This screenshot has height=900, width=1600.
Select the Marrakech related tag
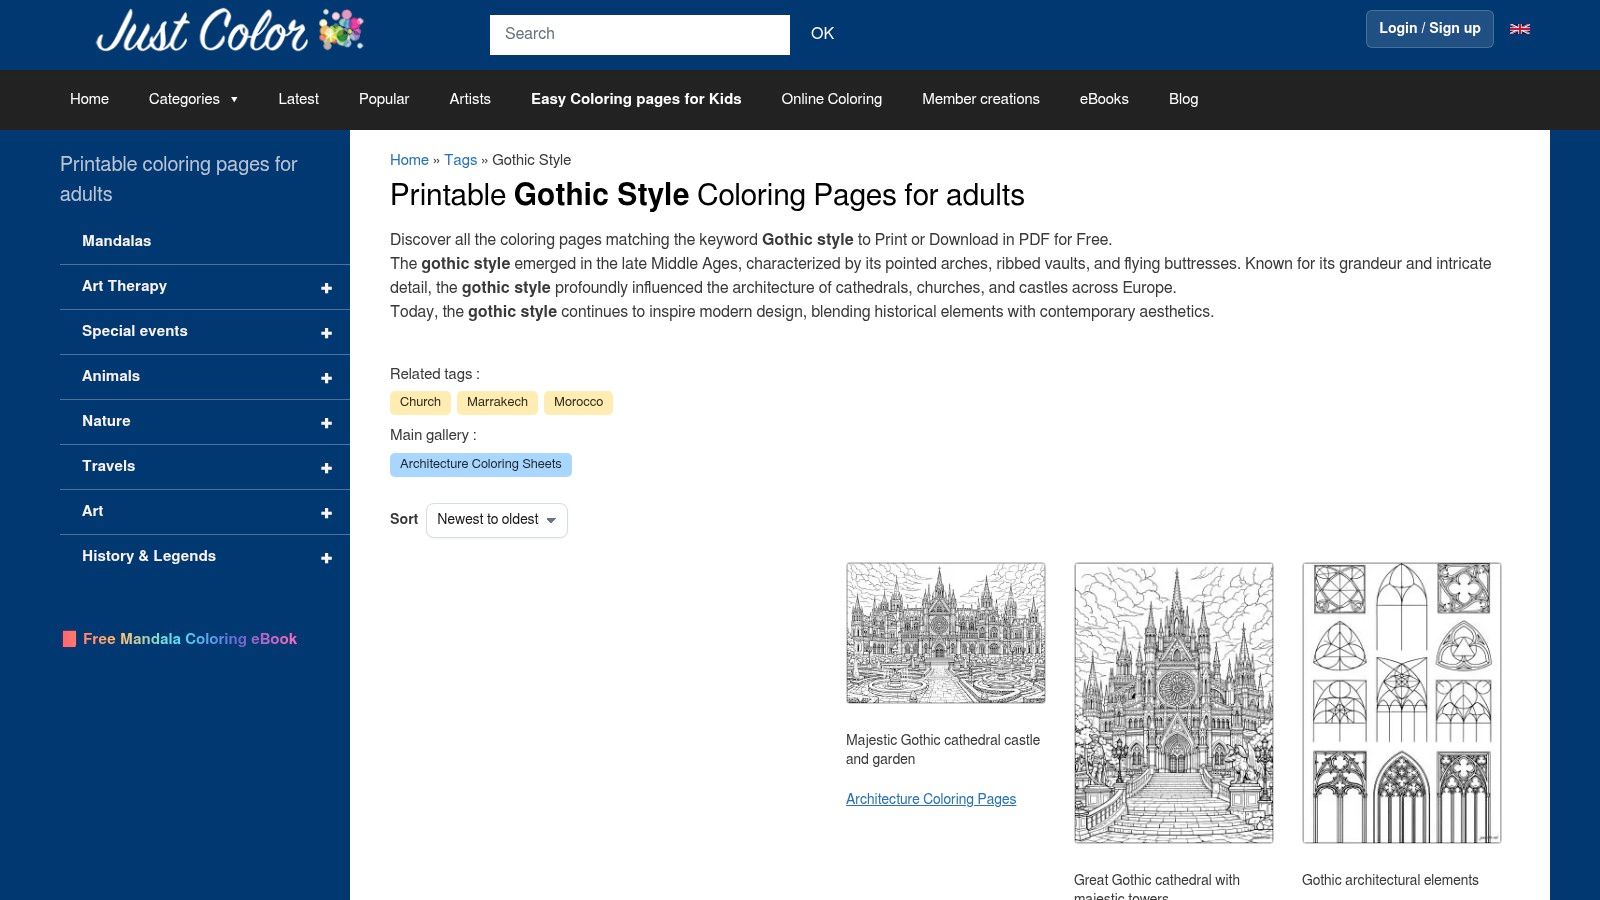coord(497,402)
